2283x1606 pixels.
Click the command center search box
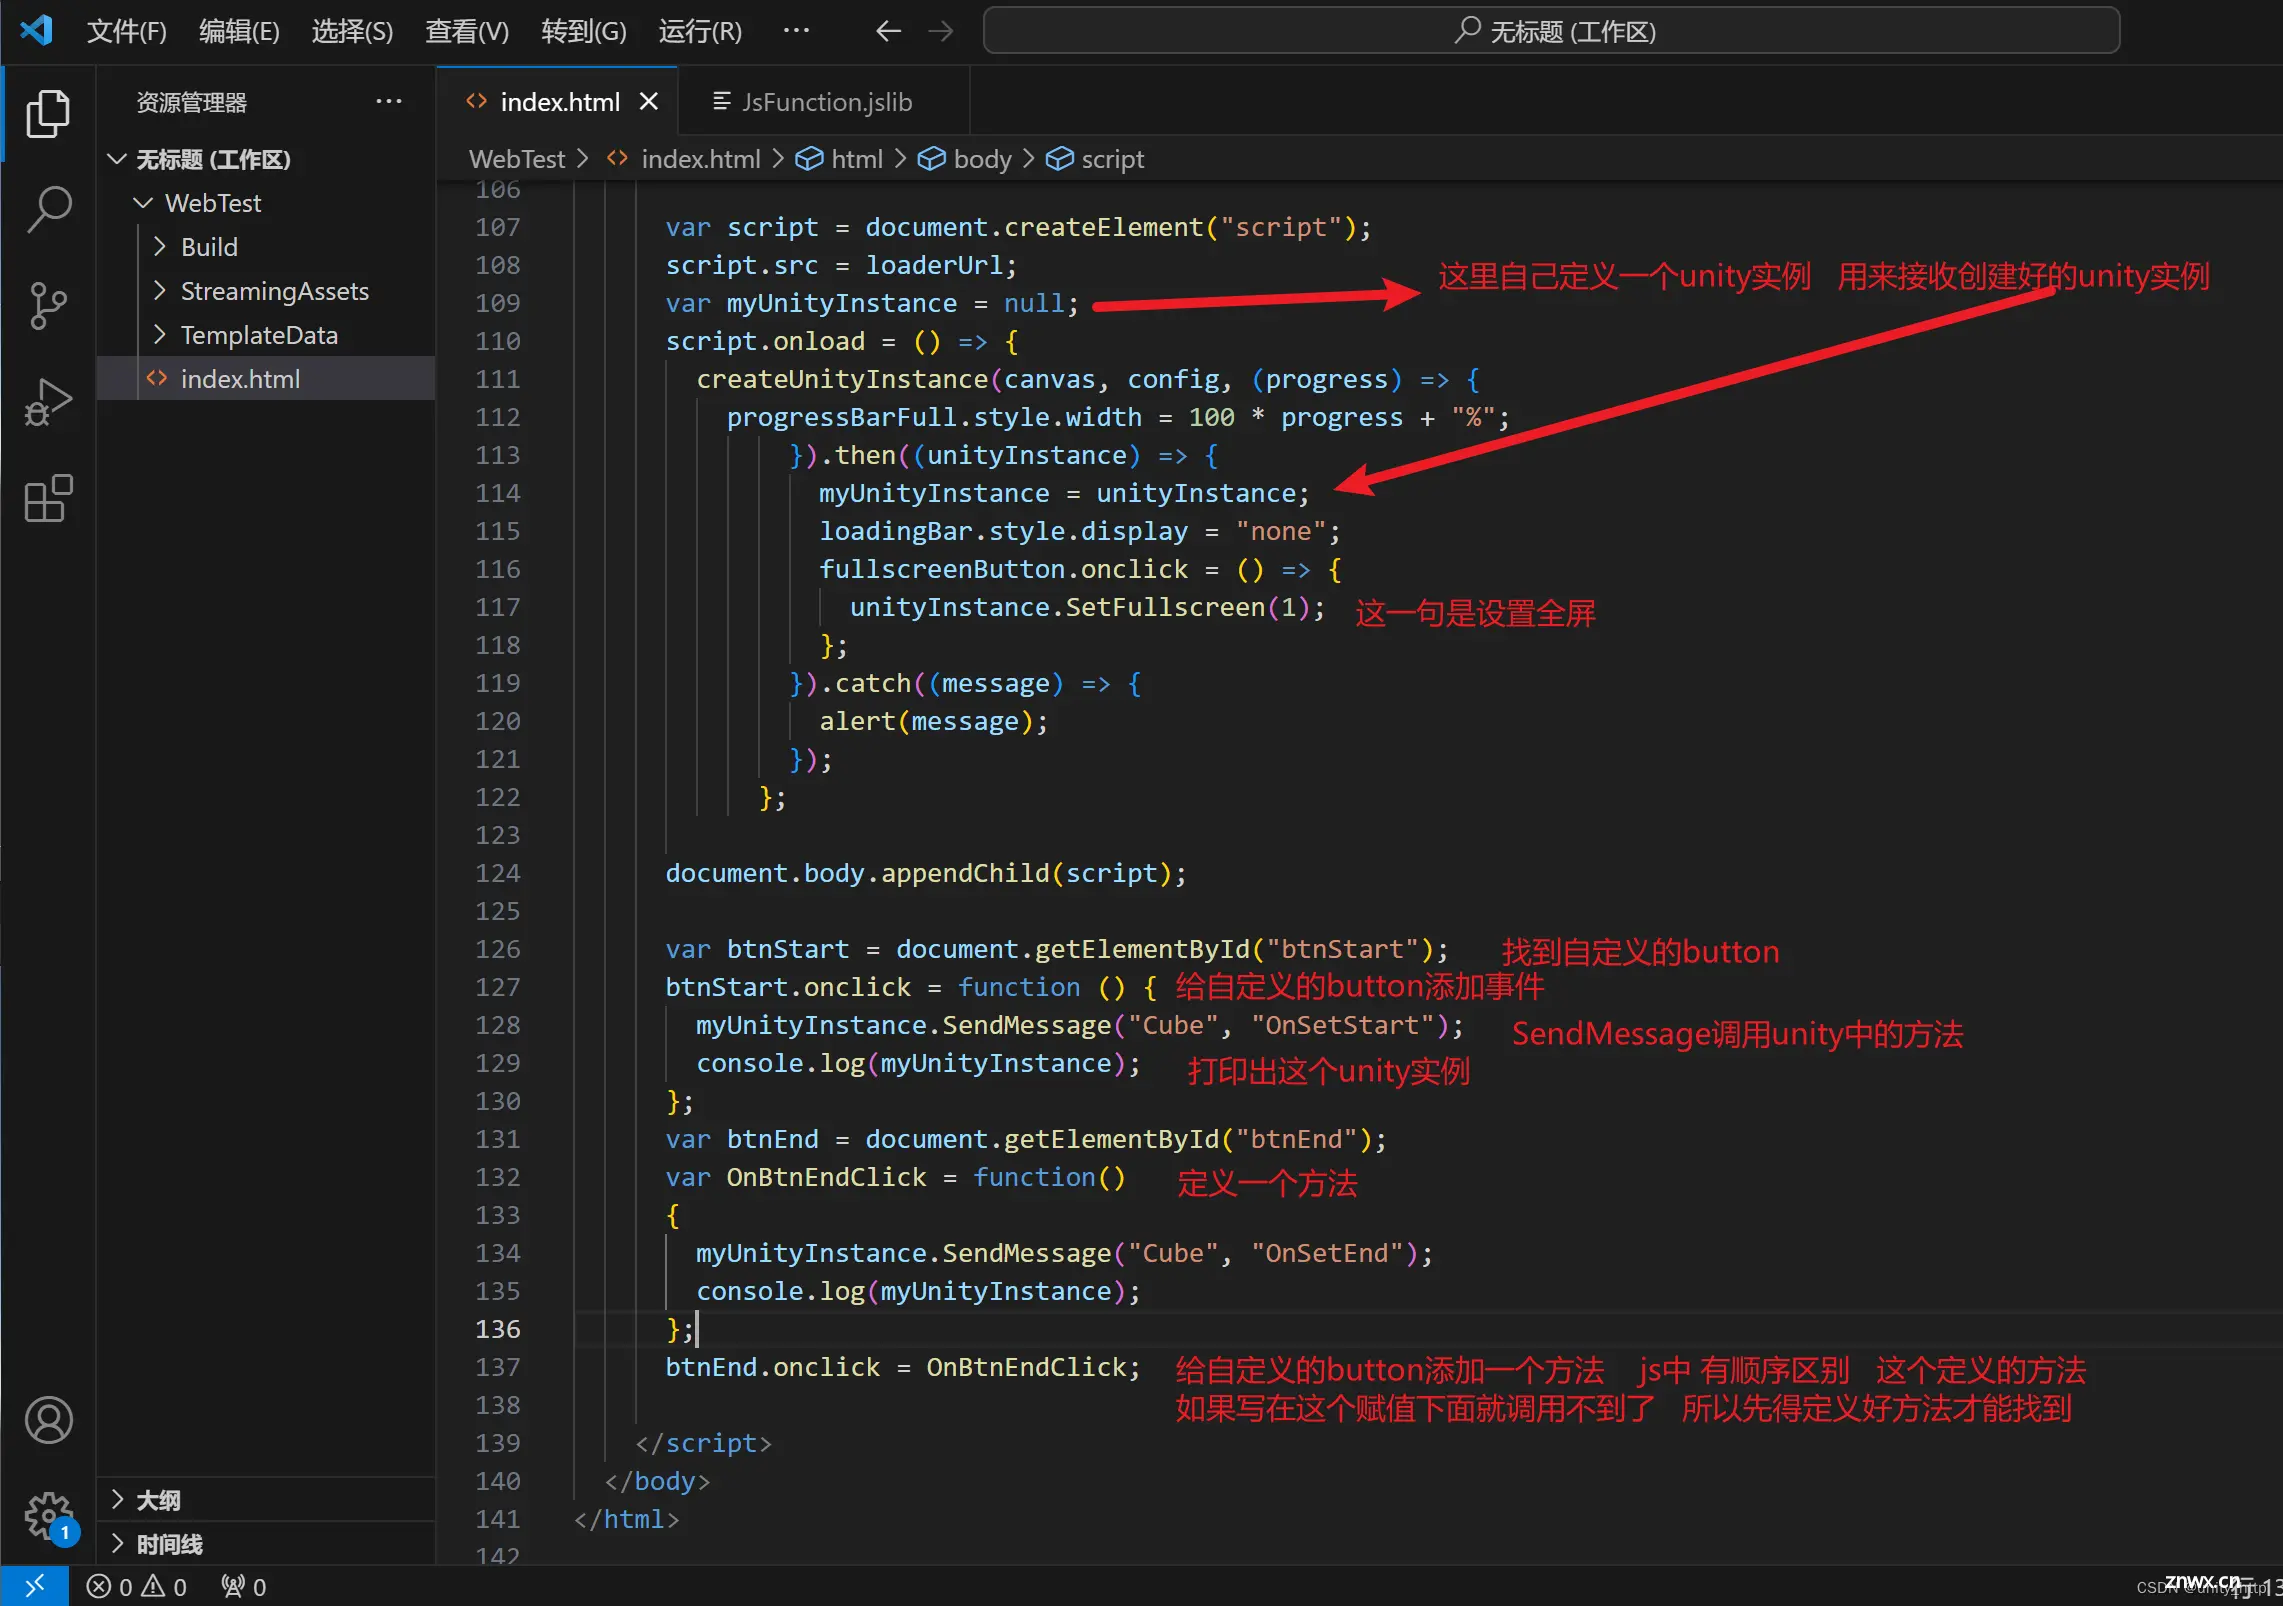click(1551, 31)
